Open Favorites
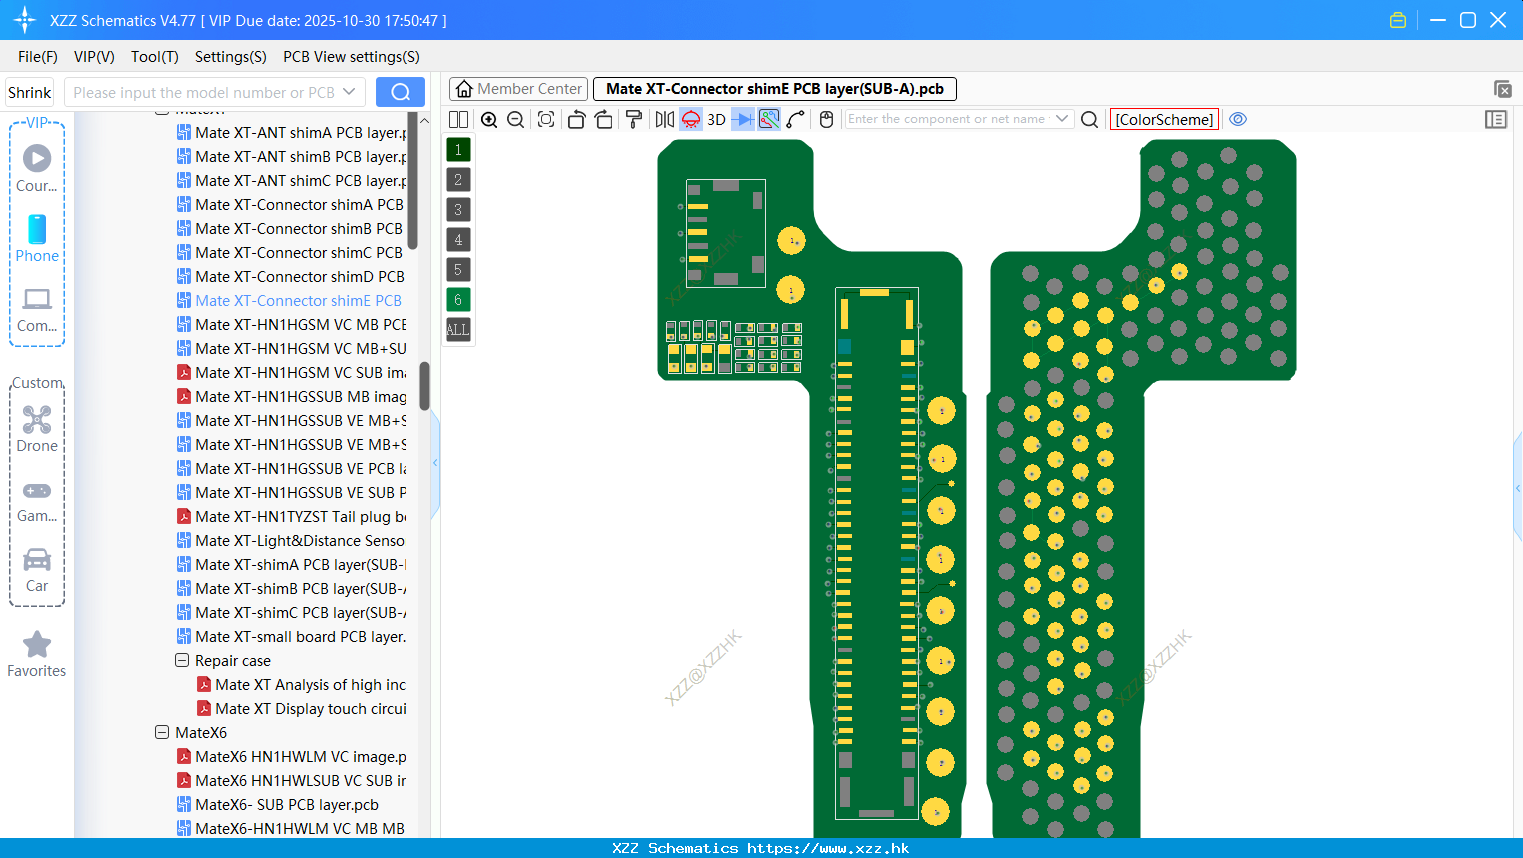 click(x=37, y=655)
